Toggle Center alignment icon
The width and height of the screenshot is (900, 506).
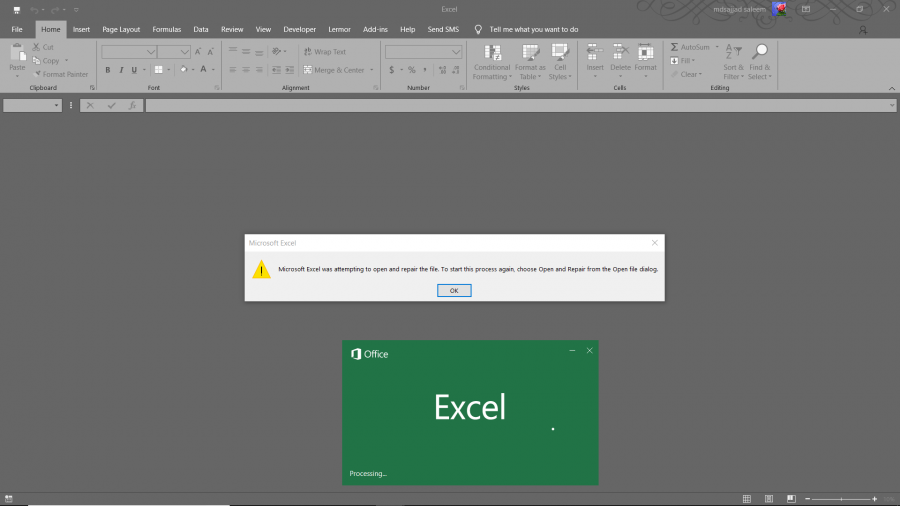246,70
